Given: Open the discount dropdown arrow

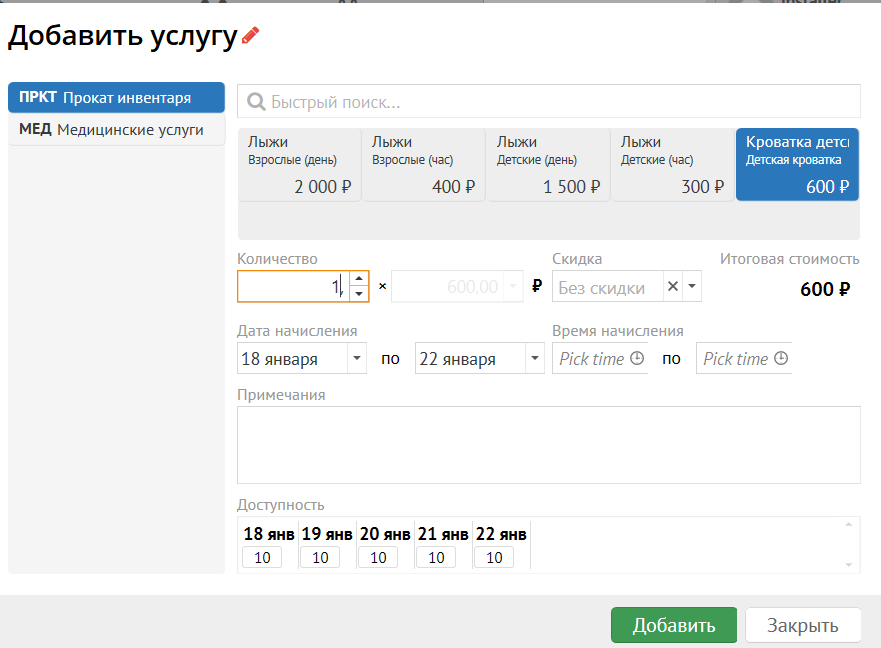Looking at the screenshot, I should tap(692, 287).
